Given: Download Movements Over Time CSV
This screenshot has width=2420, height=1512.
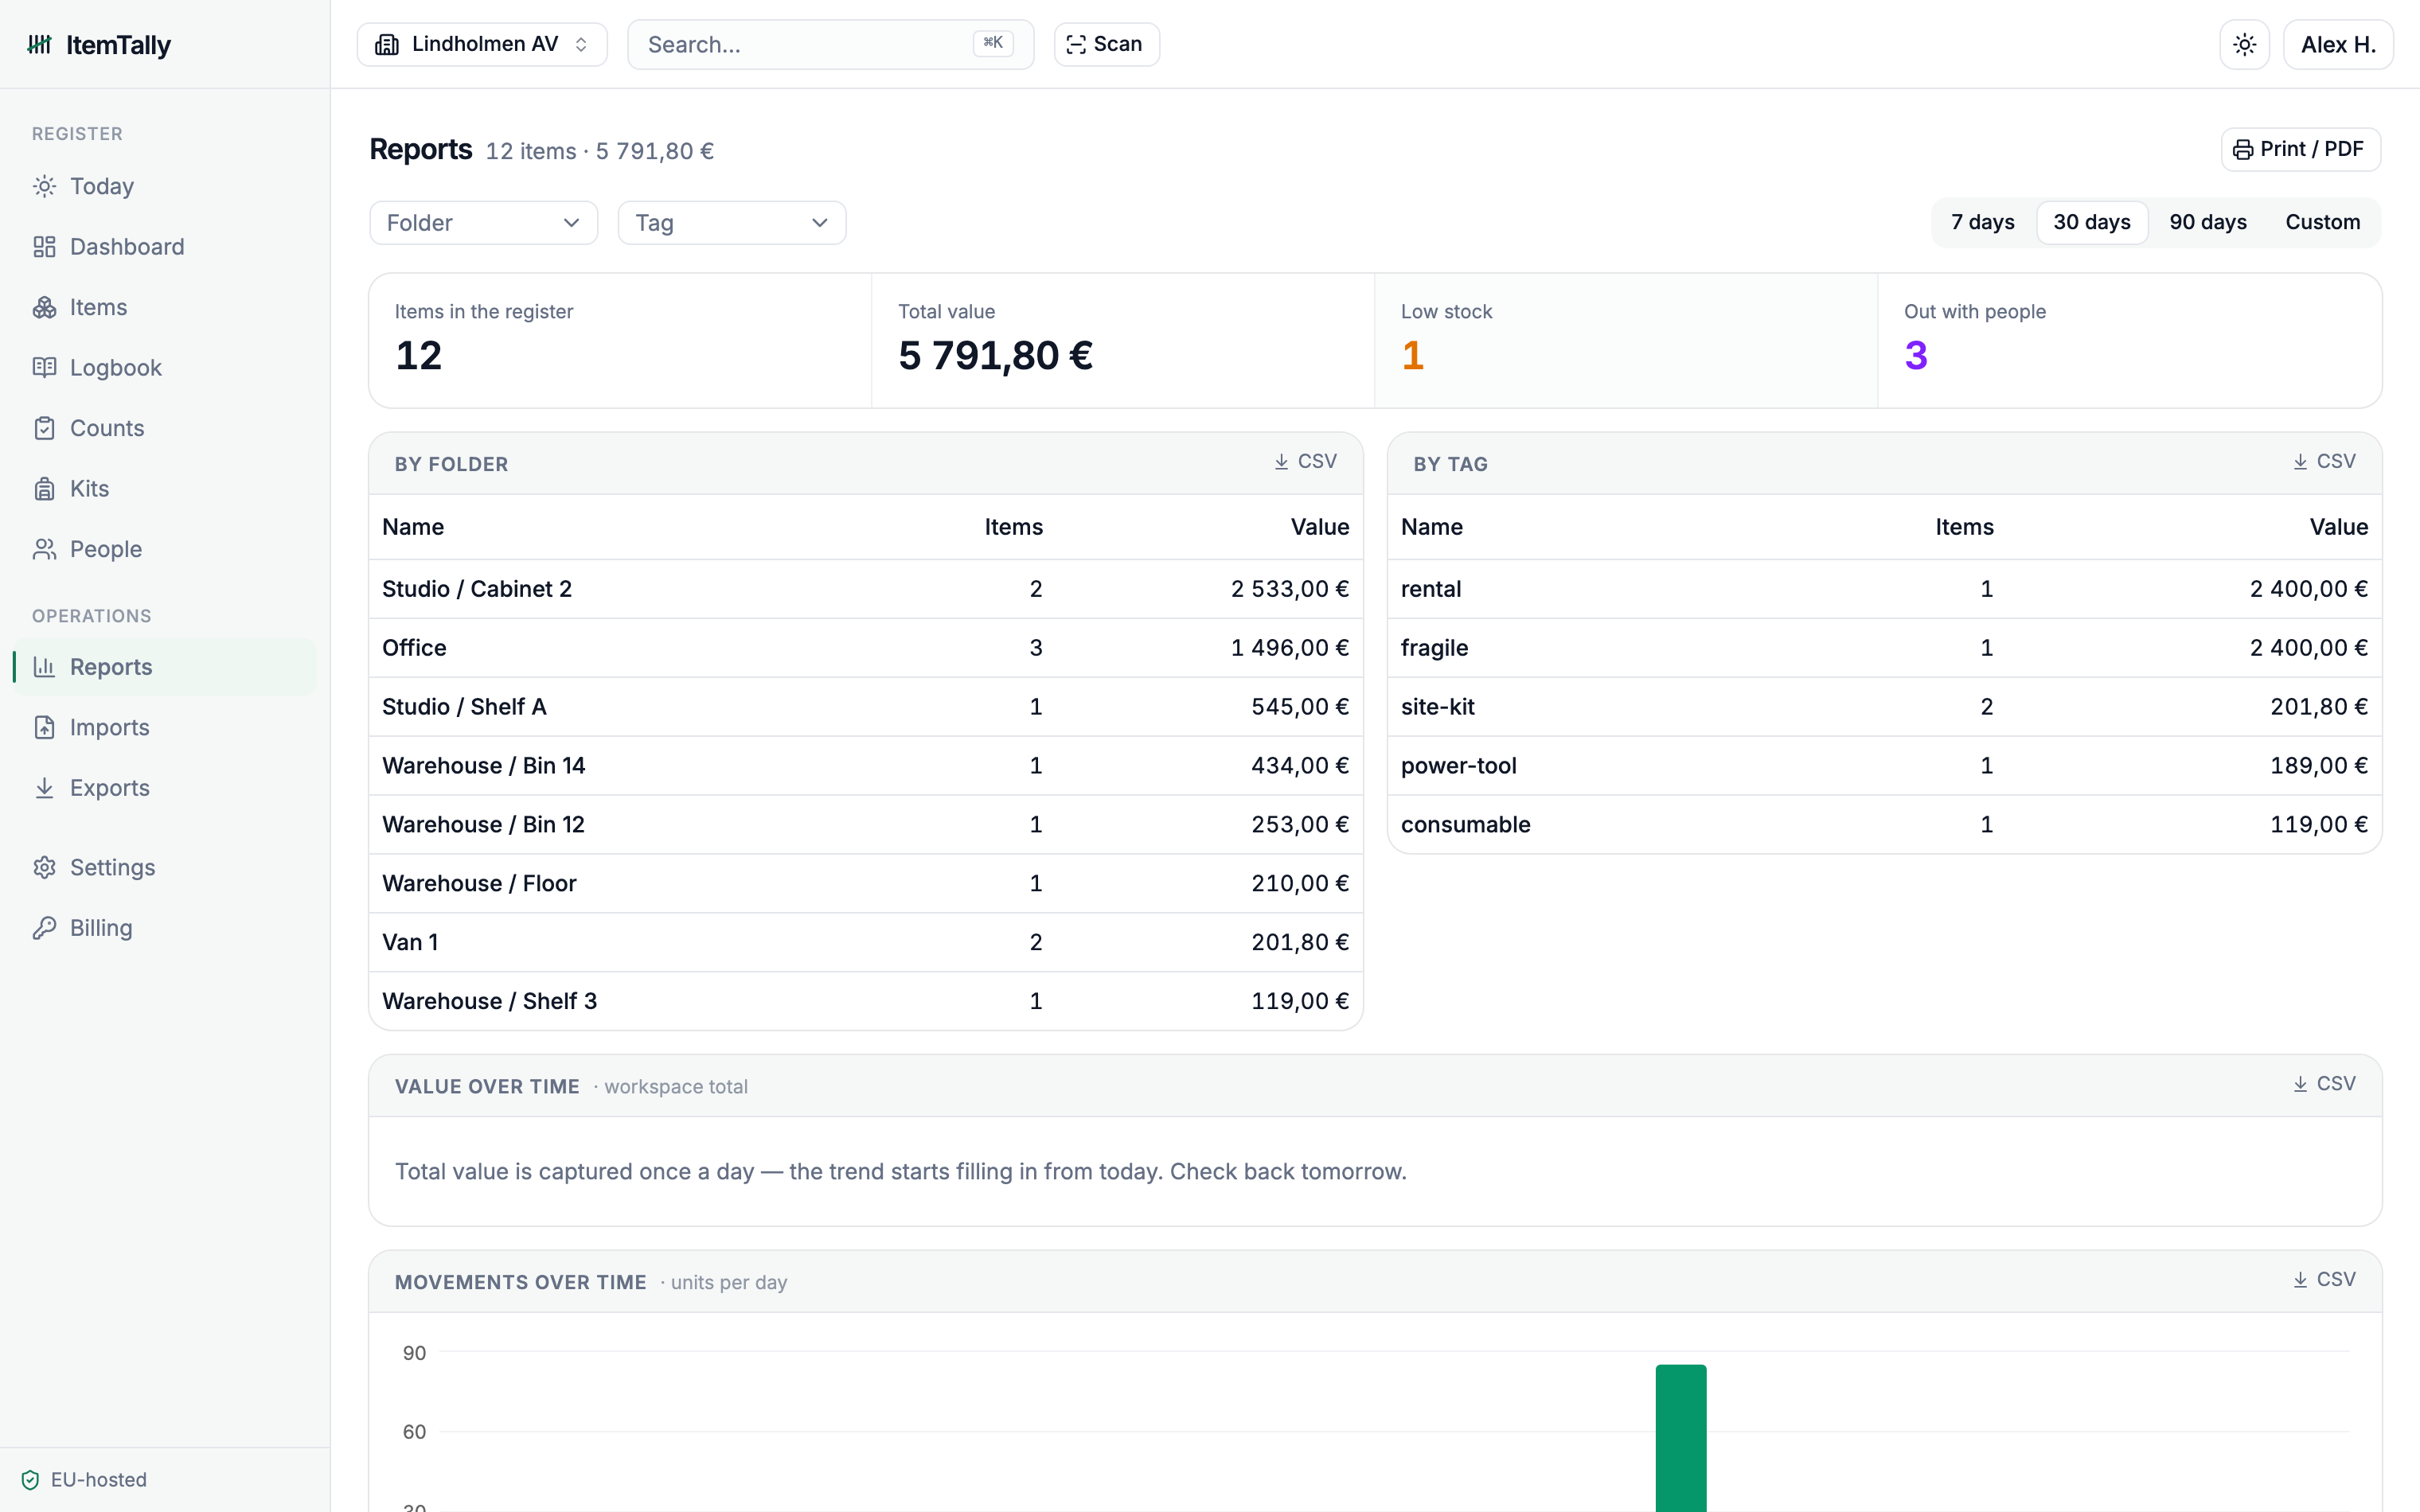Looking at the screenshot, I should pyautogui.click(x=2324, y=1280).
